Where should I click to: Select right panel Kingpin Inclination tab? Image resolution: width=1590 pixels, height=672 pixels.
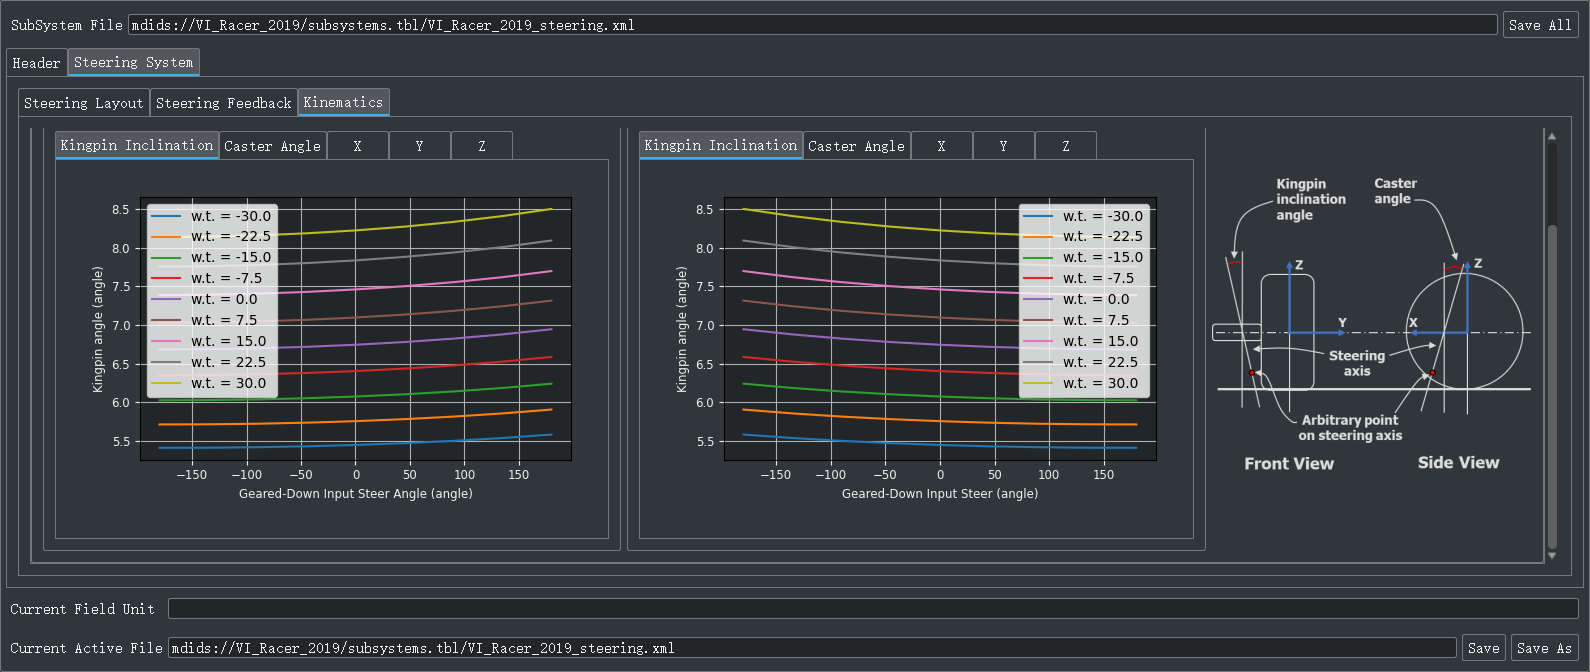pyautogui.click(x=721, y=145)
